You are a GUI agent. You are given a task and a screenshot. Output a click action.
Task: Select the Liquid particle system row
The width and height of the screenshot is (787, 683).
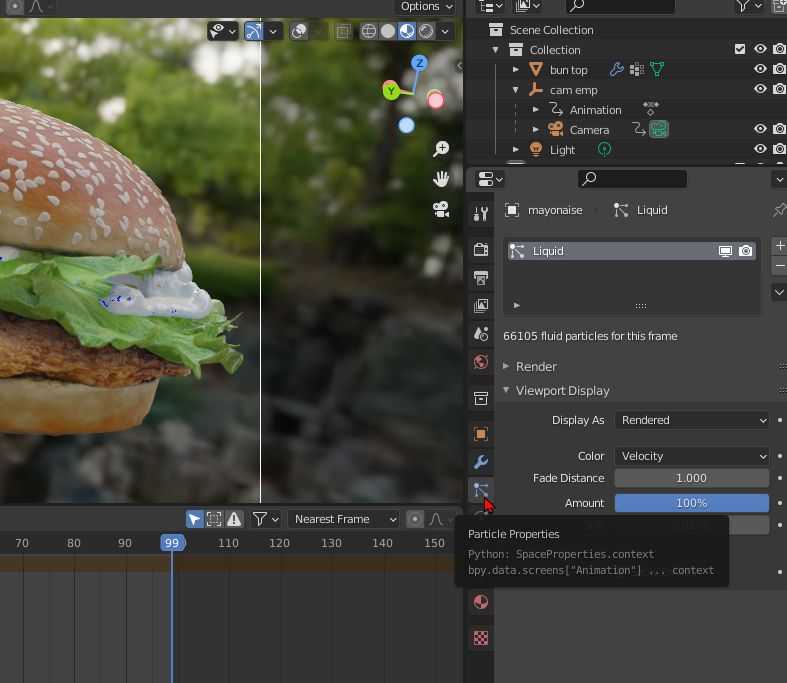pos(632,251)
